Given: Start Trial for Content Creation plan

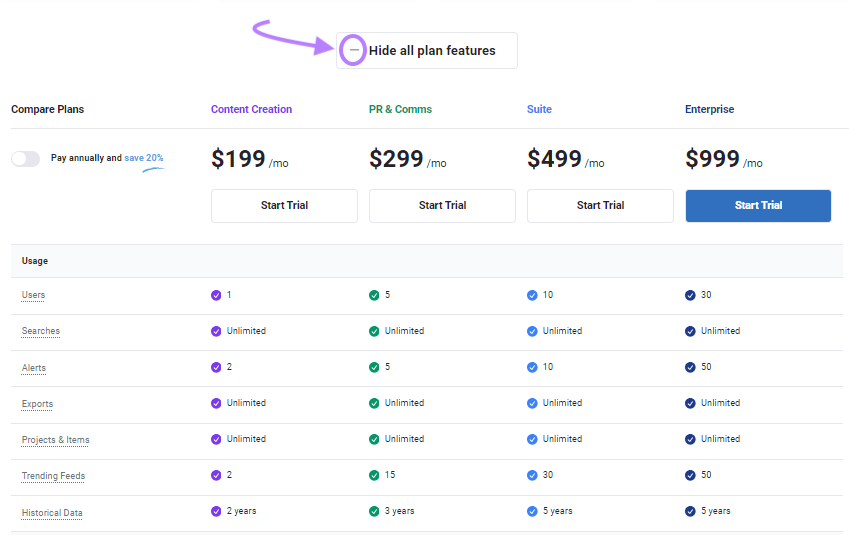Looking at the screenshot, I should [284, 206].
